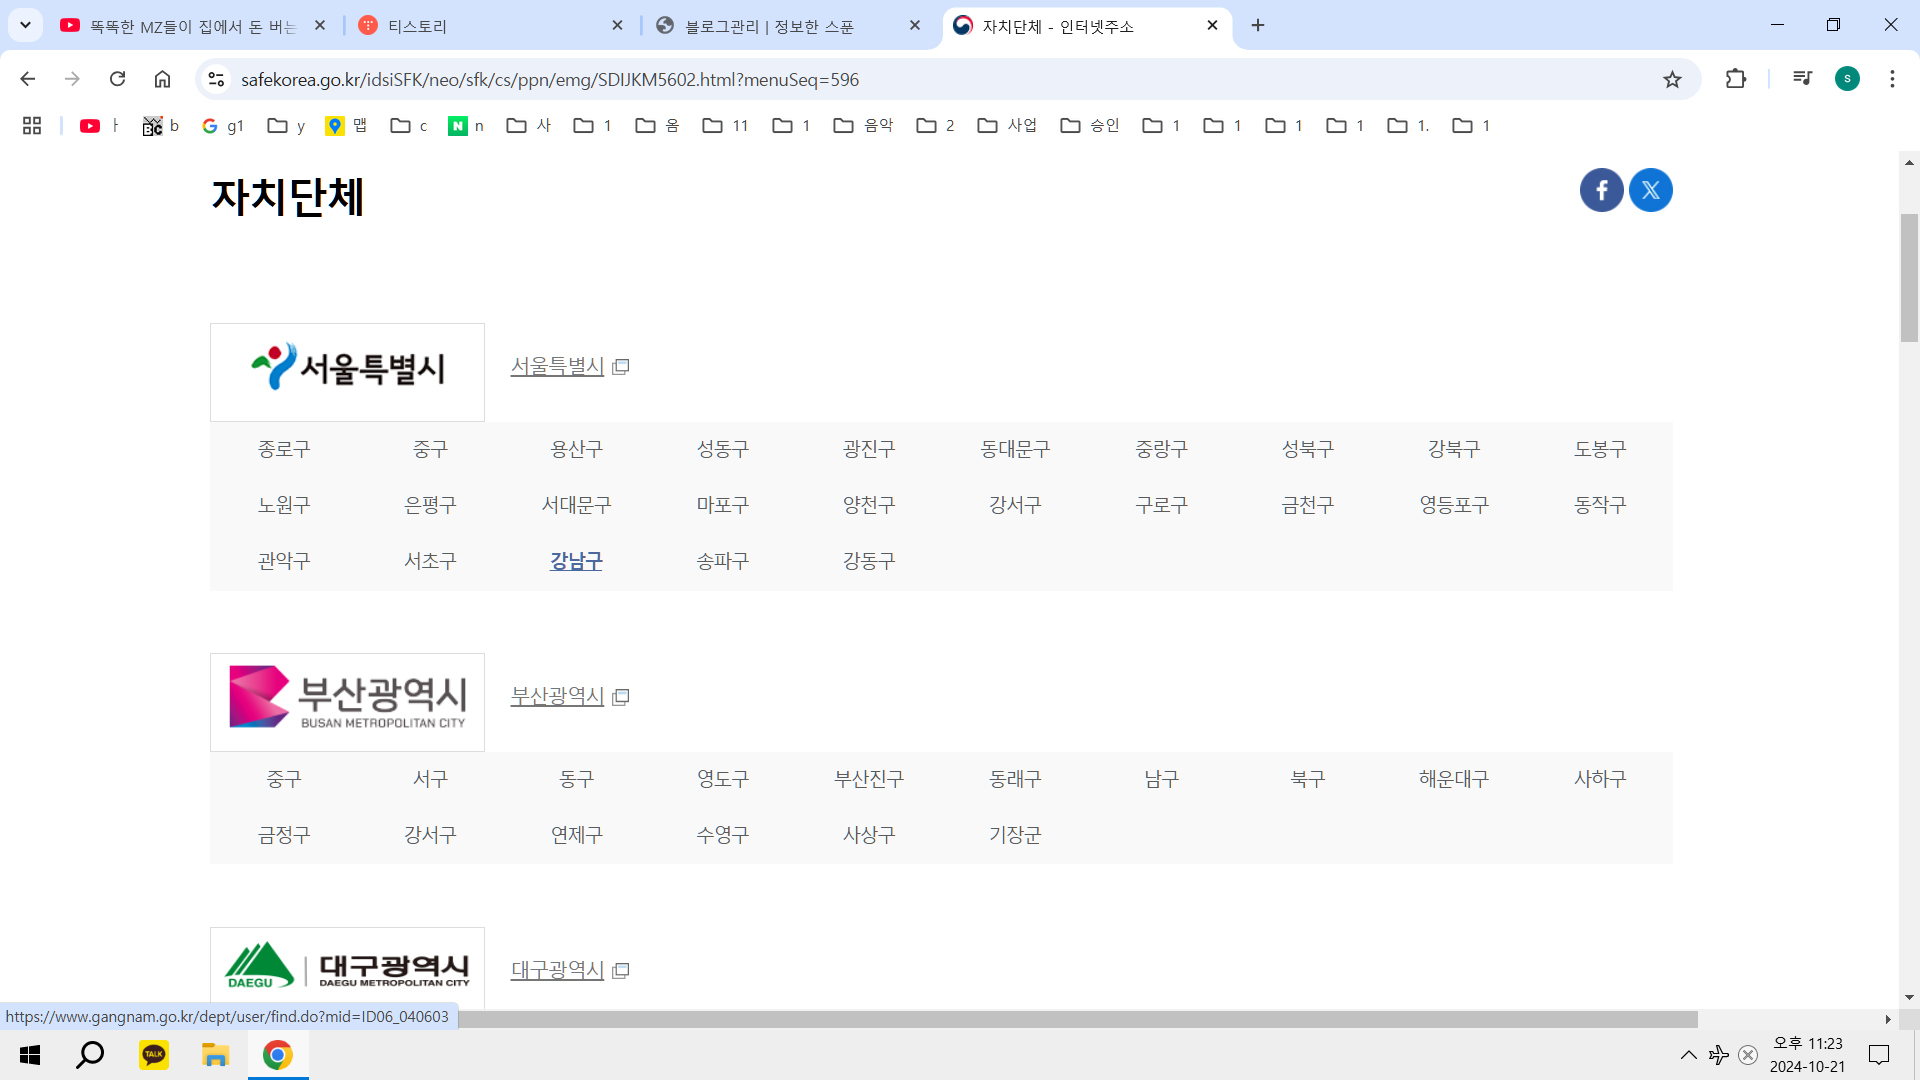
Task: Go to the browser home page icon
Action: coord(162,79)
